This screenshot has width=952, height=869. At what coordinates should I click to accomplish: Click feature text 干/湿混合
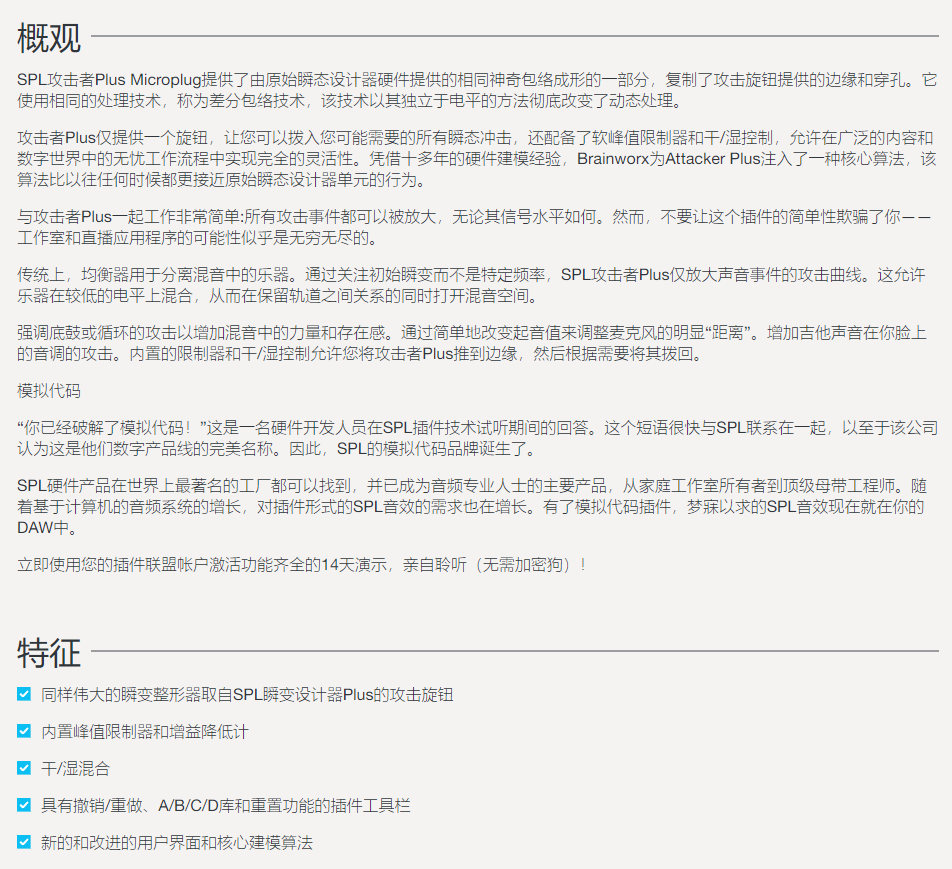pyautogui.click(x=75, y=768)
